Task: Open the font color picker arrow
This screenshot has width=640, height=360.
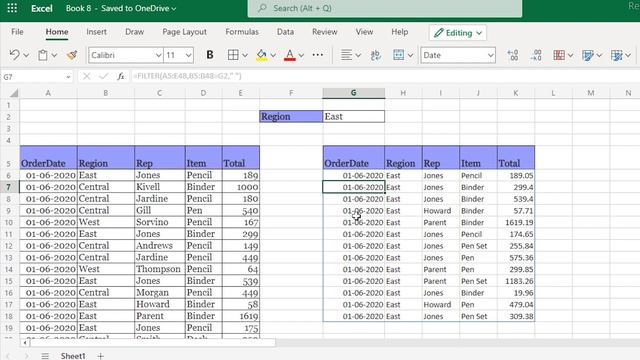Action: (301, 55)
